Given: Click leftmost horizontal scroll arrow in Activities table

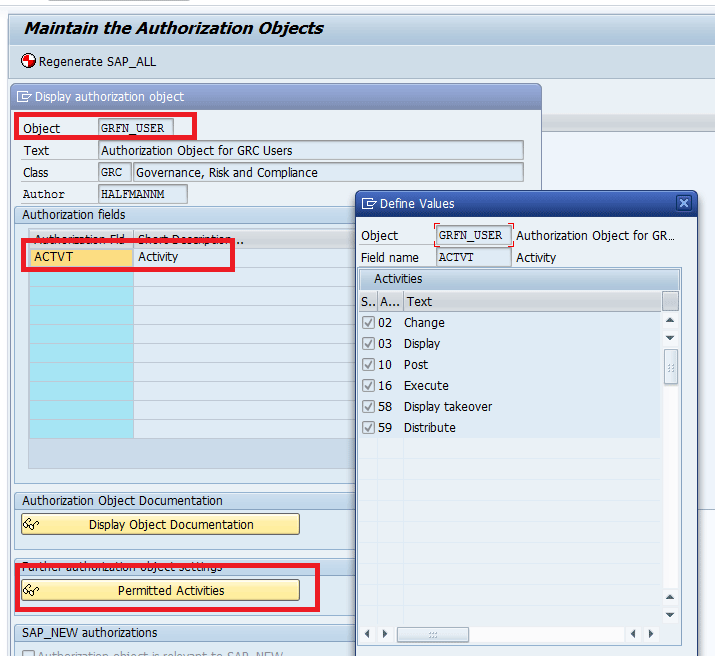Looking at the screenshot, I should tap(366, 634).
